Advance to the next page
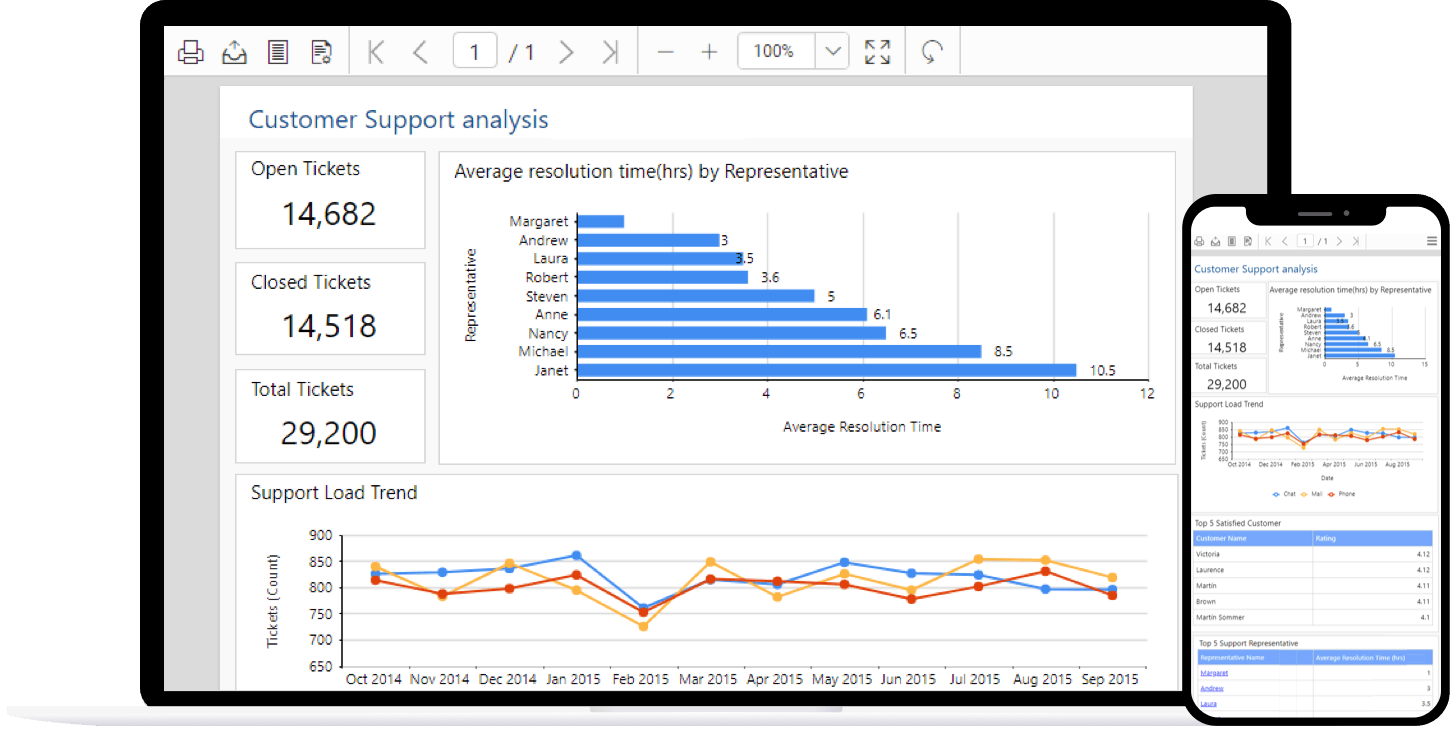Image resolution: width=1456 pixels, height=730 pixels. pyautogui.click(x=566, y=51)
